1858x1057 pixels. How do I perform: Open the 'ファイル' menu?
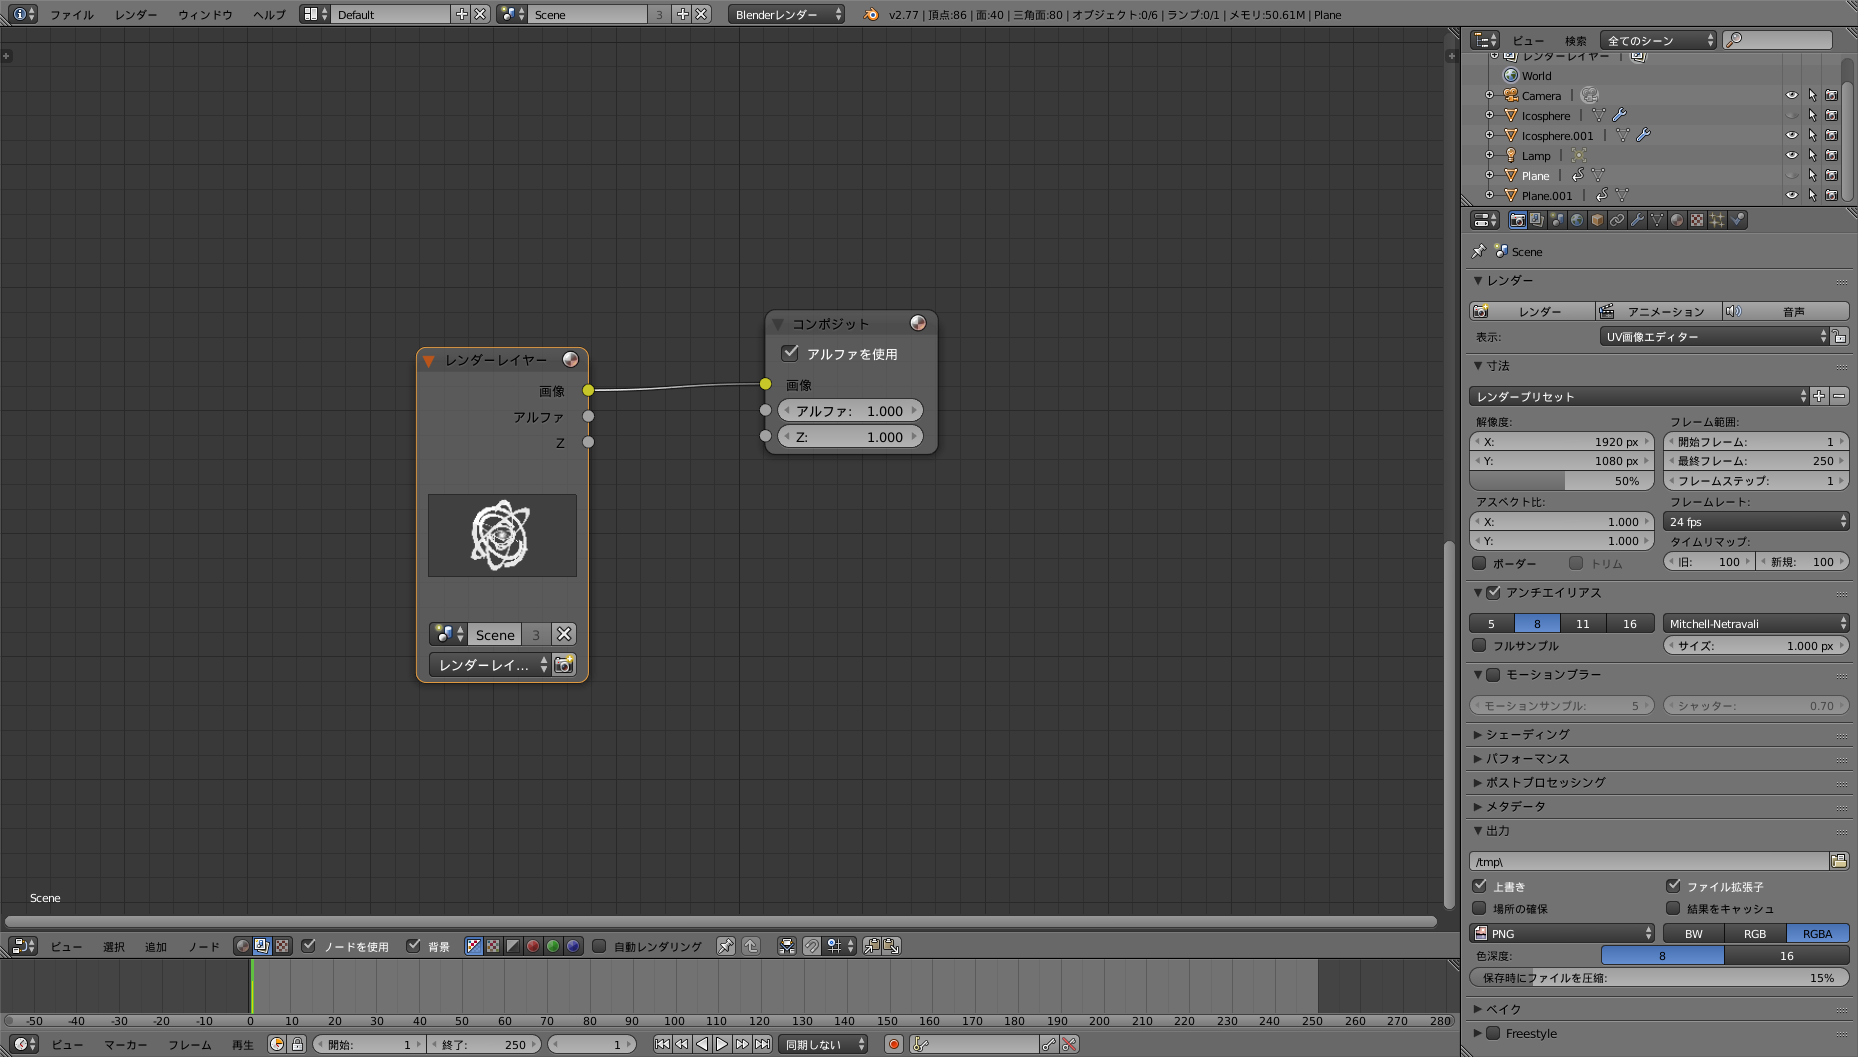[72, 15]
